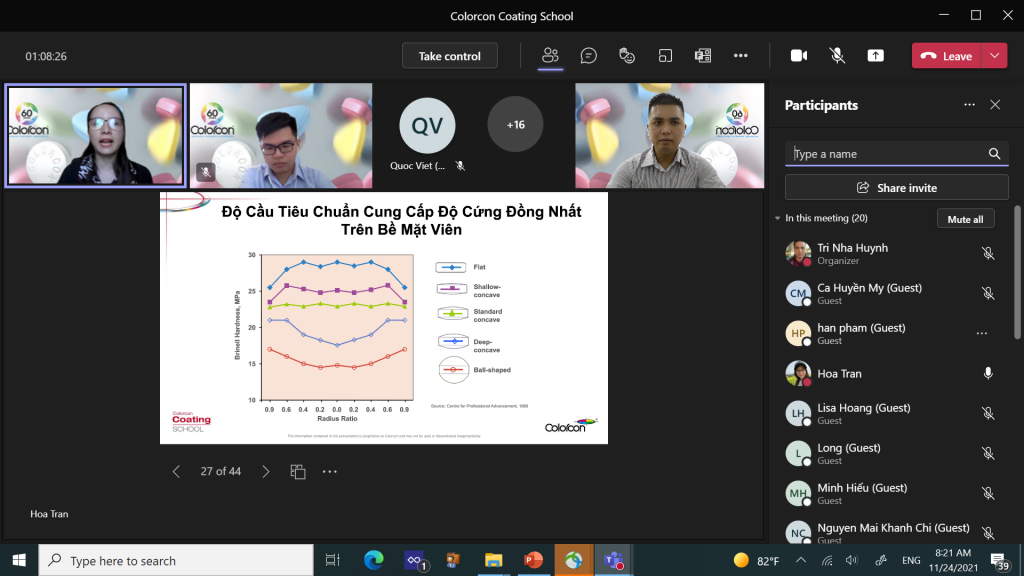1024x576 pixels.
Task: Toggle the camera on
Action: [799, 56]
